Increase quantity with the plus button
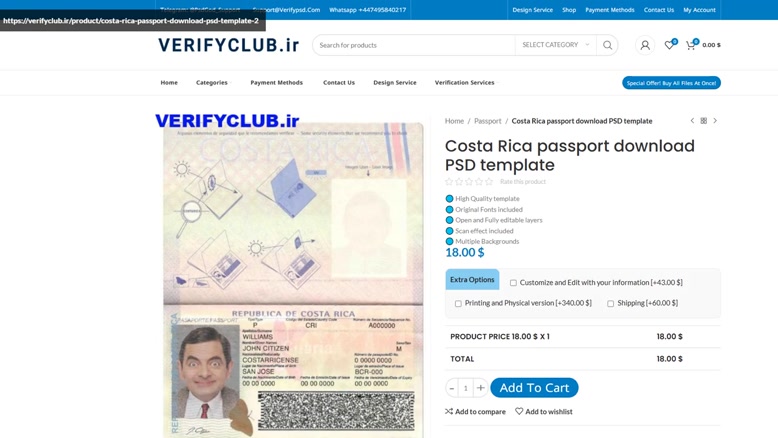 [480, 388]
